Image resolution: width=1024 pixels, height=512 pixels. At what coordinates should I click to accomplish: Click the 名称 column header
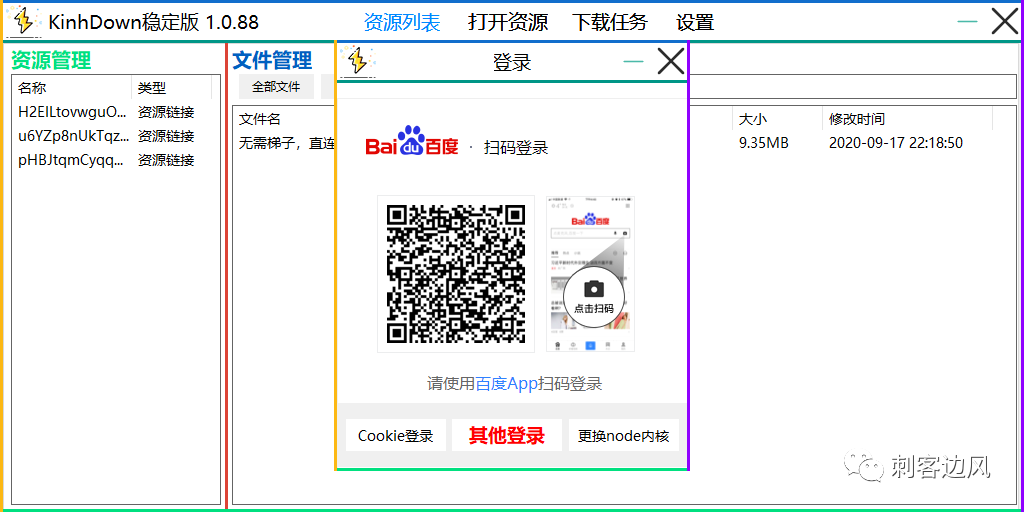tap(72, 88)
